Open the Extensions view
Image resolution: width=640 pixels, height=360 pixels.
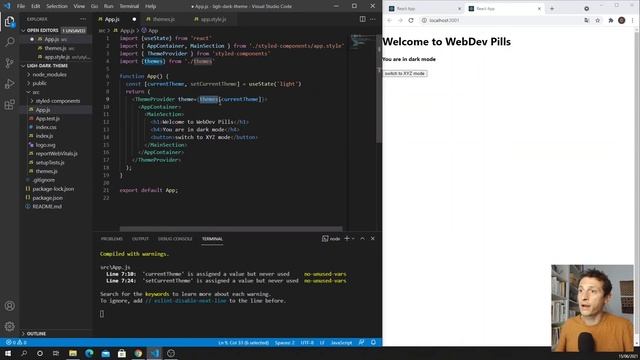click(x=9, y=104)
